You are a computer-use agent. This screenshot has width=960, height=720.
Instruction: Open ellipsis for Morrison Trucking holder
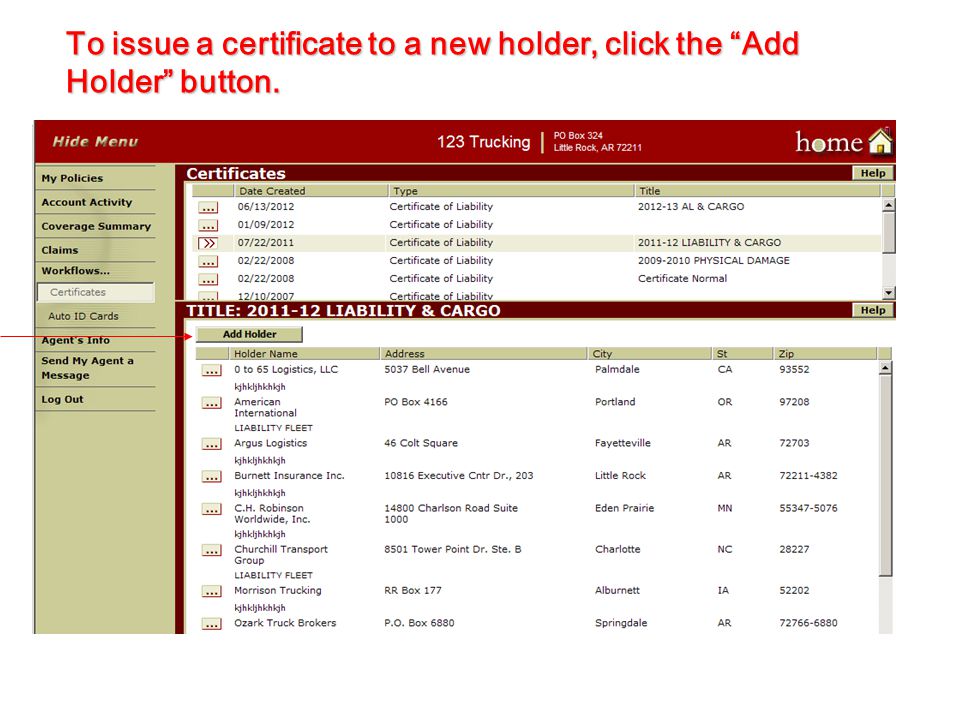point(212,592)
